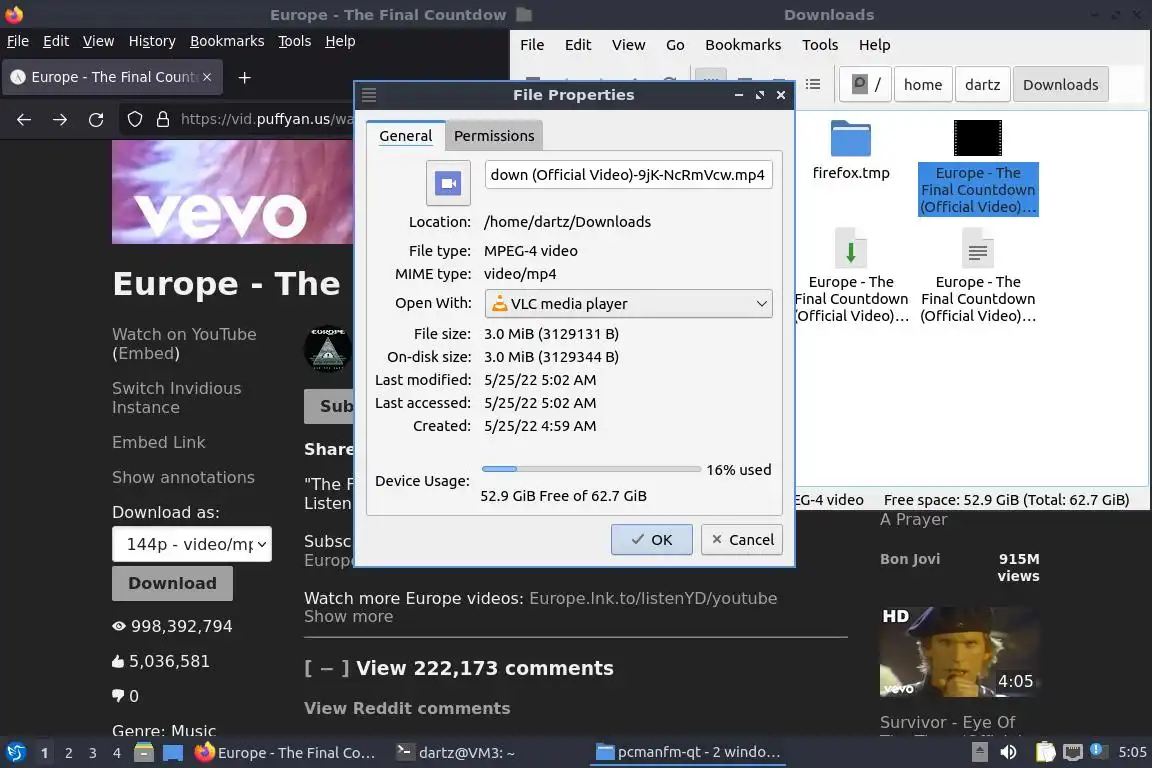Image resolution: width=1152 pixels, height=768 pixels.
Task: Click the Firefox forward arrow
Action: point(60,120)
